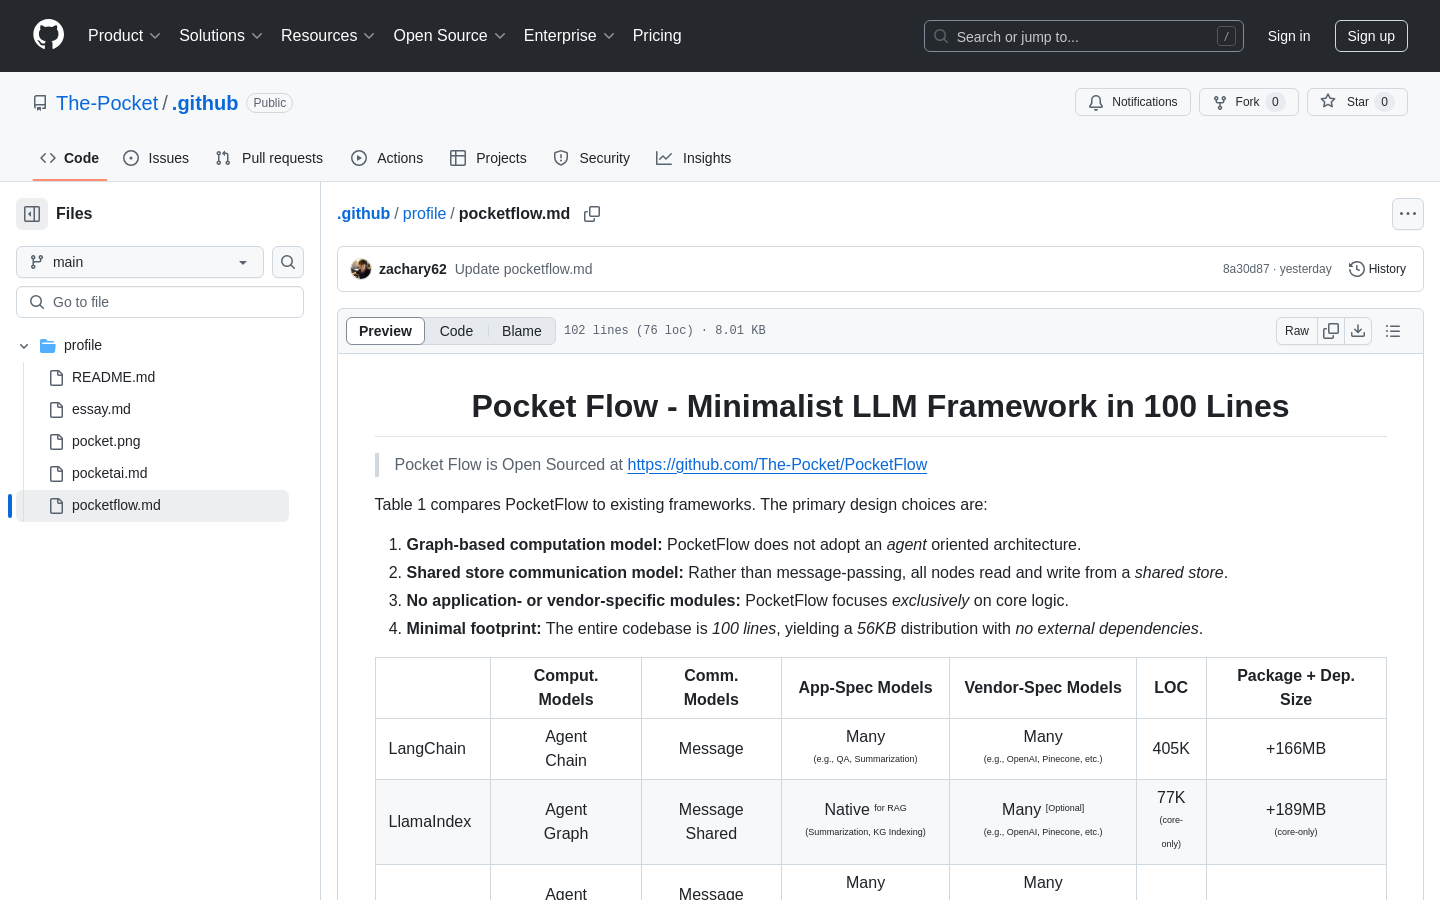Open Notifications bell button
The height and width of the screenshot is (900, 1440).
(x=1133, y=102)
